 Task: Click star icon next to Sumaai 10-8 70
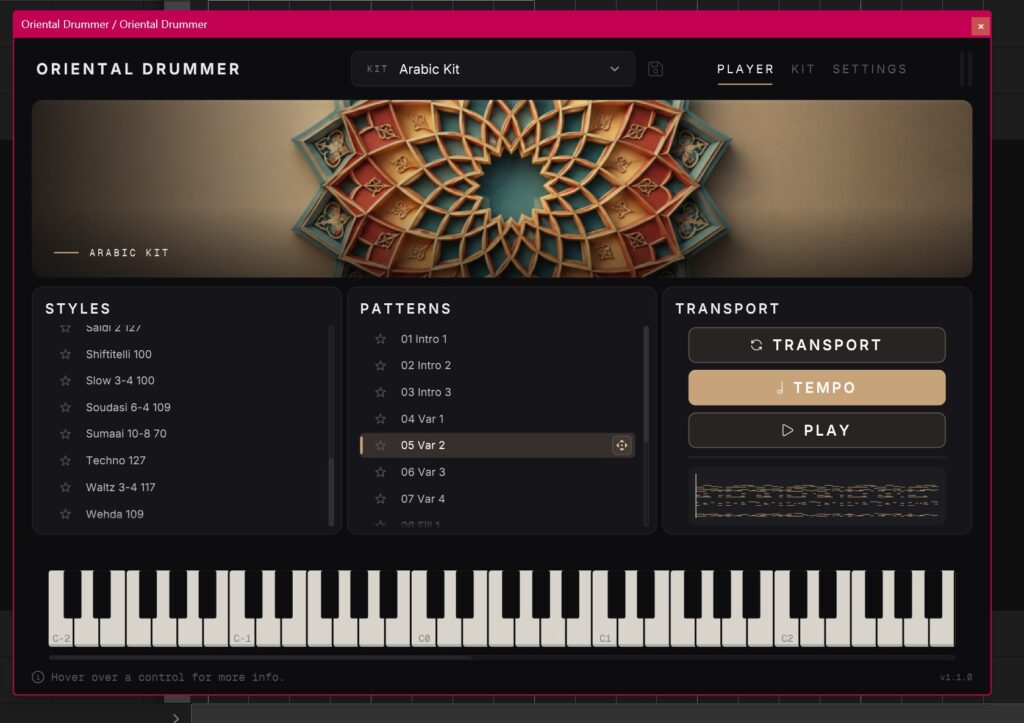pyautogui.click(x=65, y=434)
